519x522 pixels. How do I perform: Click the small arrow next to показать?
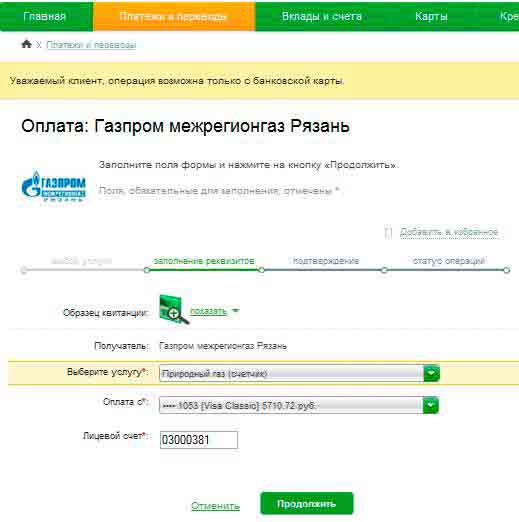click(235, 311)
